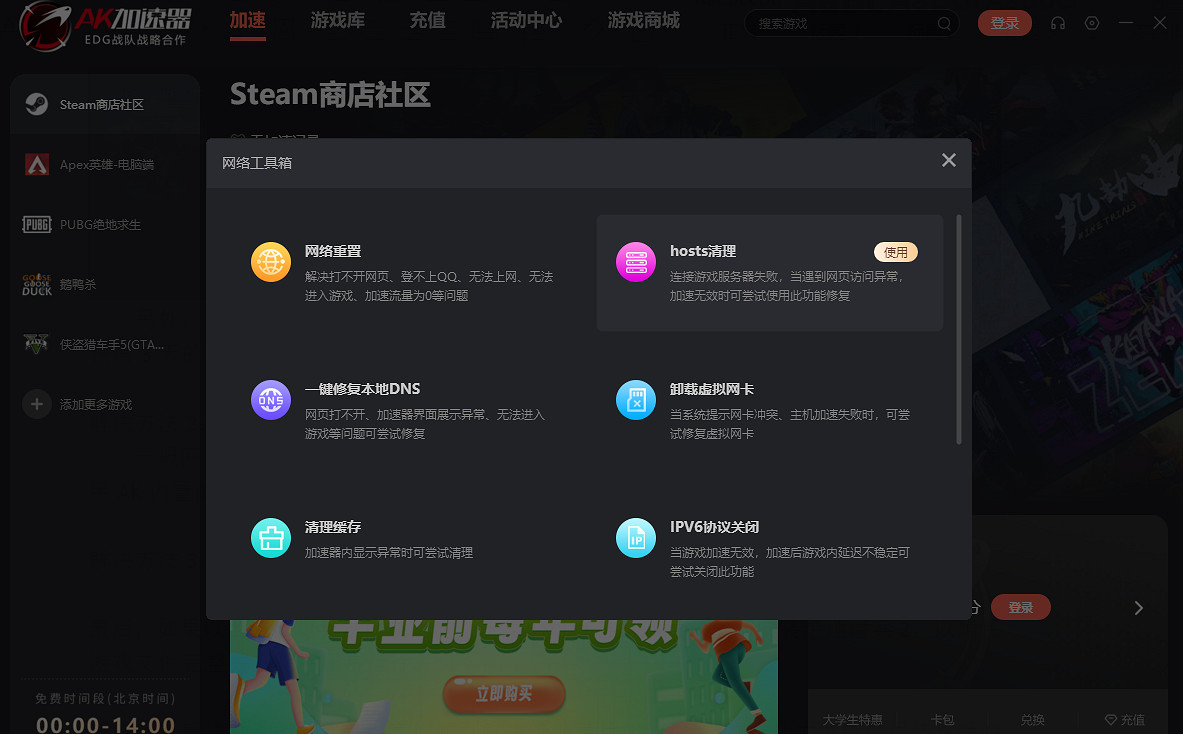Click the DNS repair purple icon

click(x=271, y=400)
